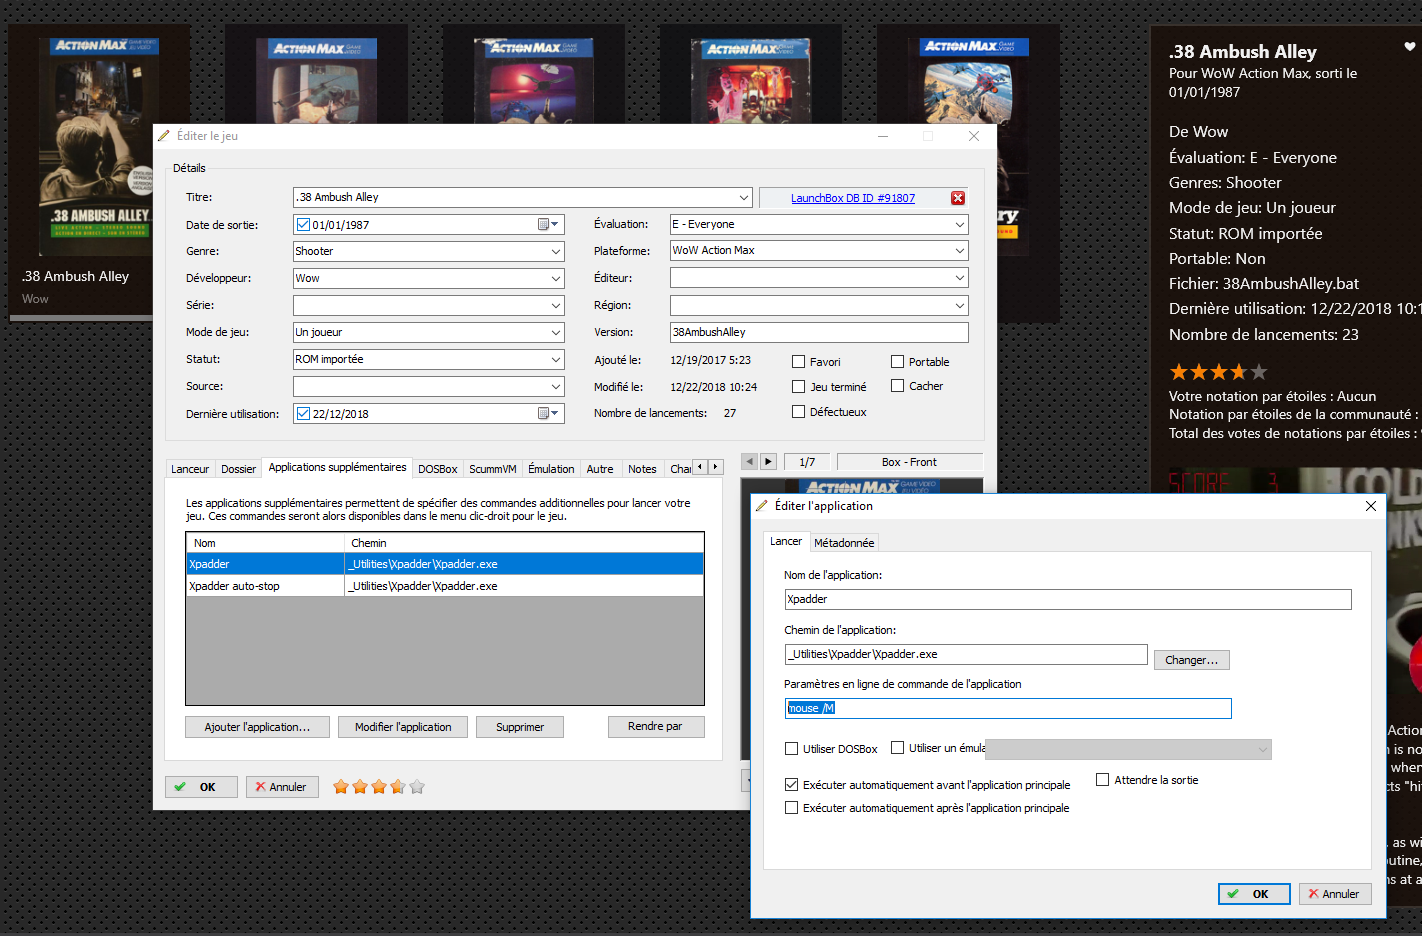The width and height of the screenshot is (1422, 936).
Task: Enable Utiliser un émulateur checkbox
Action: [897, 748]
